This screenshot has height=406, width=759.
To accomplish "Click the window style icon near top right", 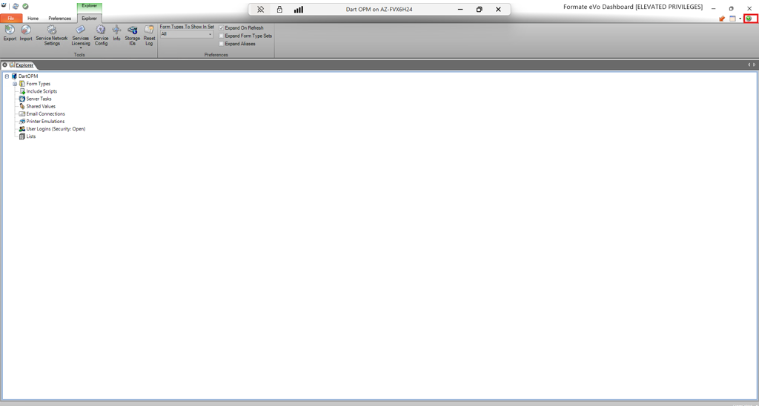I will [732, 18].
